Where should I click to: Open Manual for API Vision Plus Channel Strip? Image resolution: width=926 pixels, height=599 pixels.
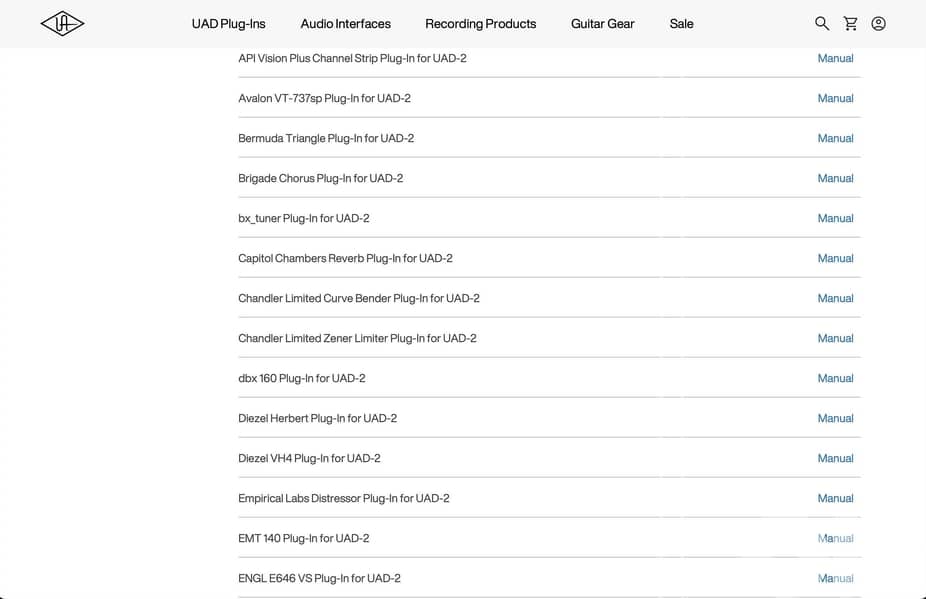click(835, 58)
